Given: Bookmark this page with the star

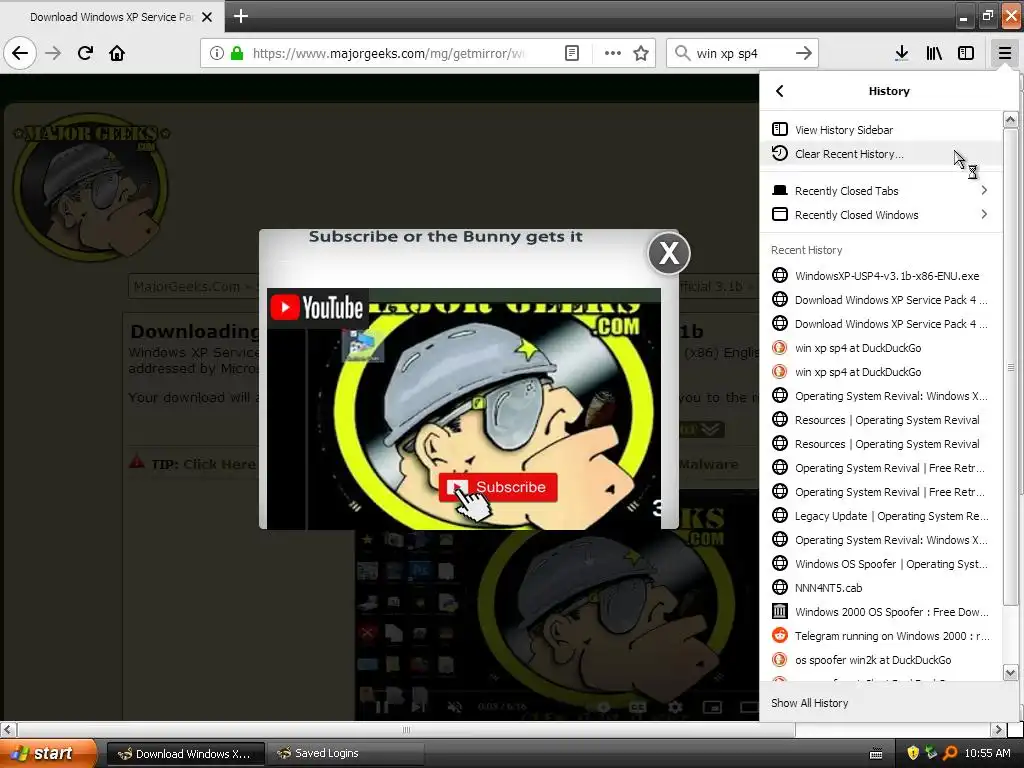Looking at the screenshot, I should 641,53.
